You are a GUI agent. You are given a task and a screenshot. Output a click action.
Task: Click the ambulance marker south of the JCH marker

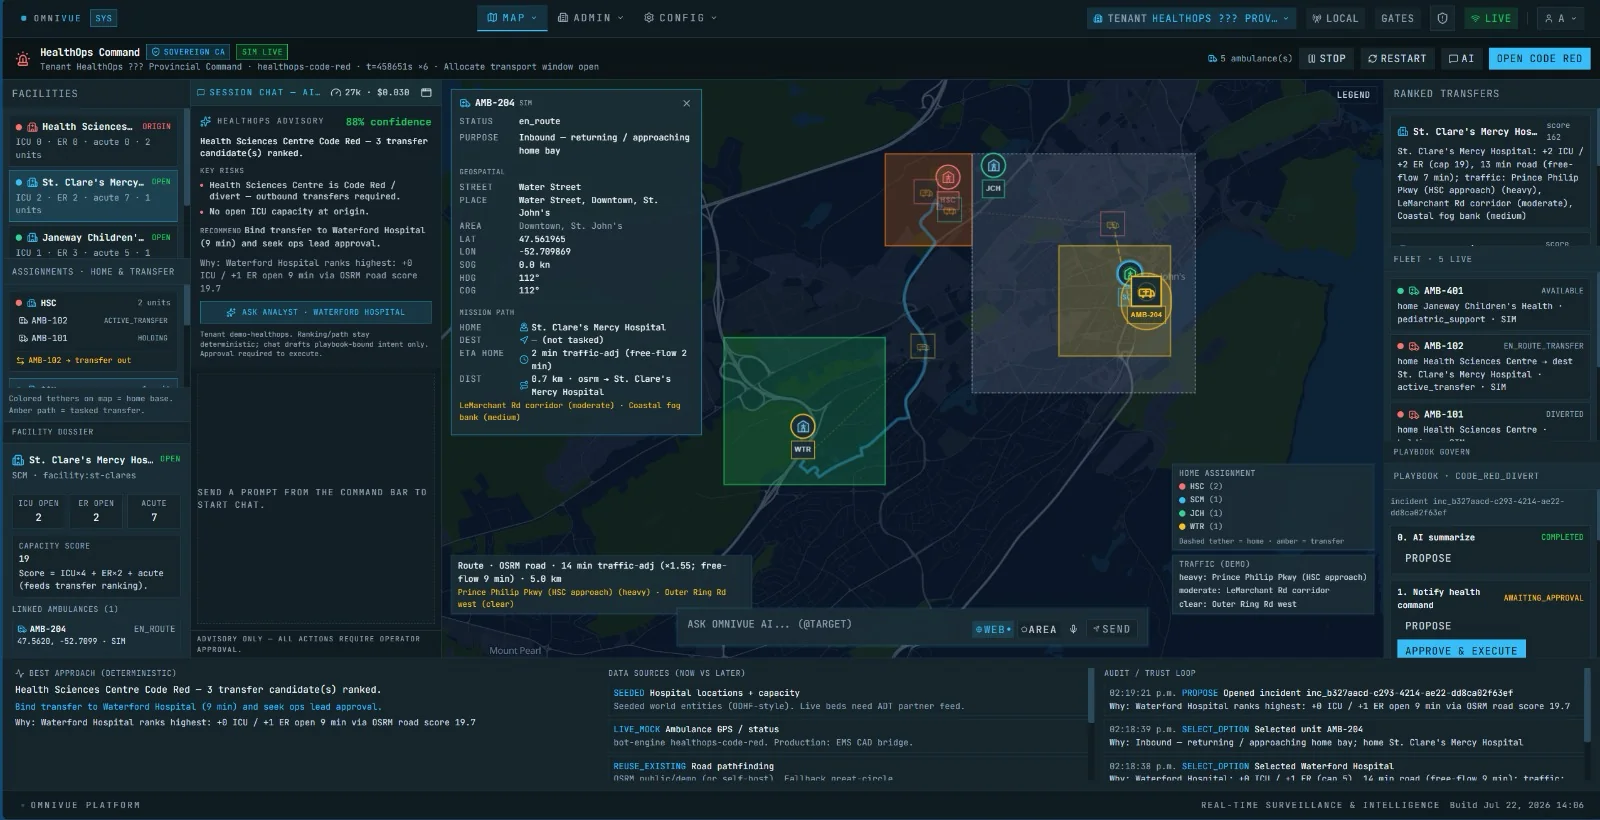tap(1111, 225)
